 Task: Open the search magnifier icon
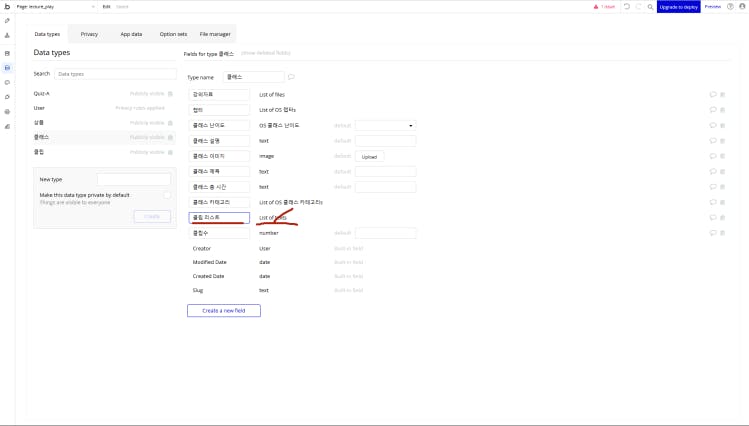click(650, 7)
